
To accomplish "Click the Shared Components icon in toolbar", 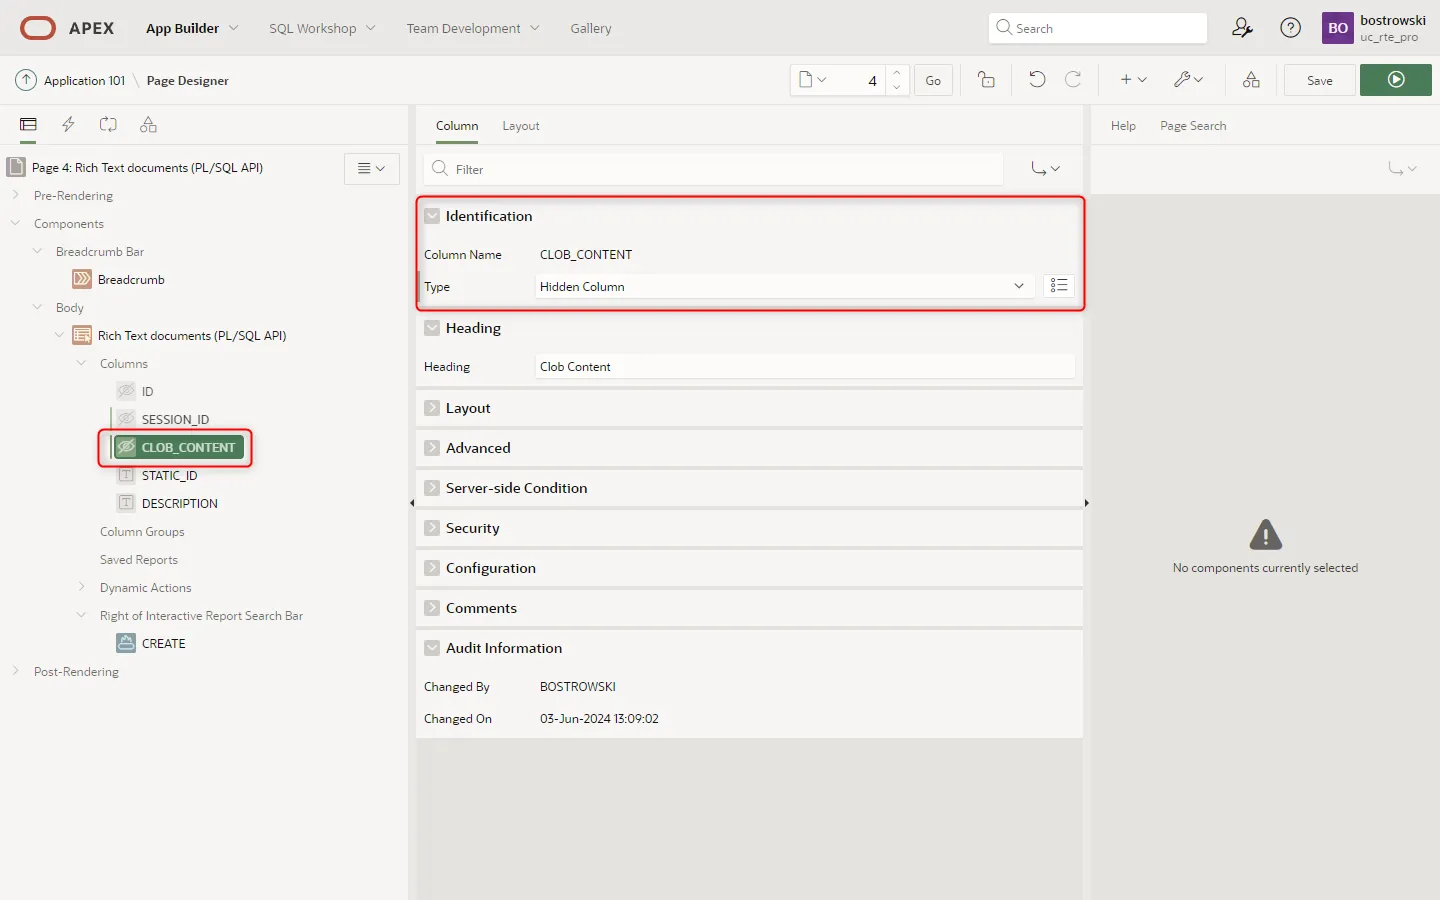I will point(1251,80).
